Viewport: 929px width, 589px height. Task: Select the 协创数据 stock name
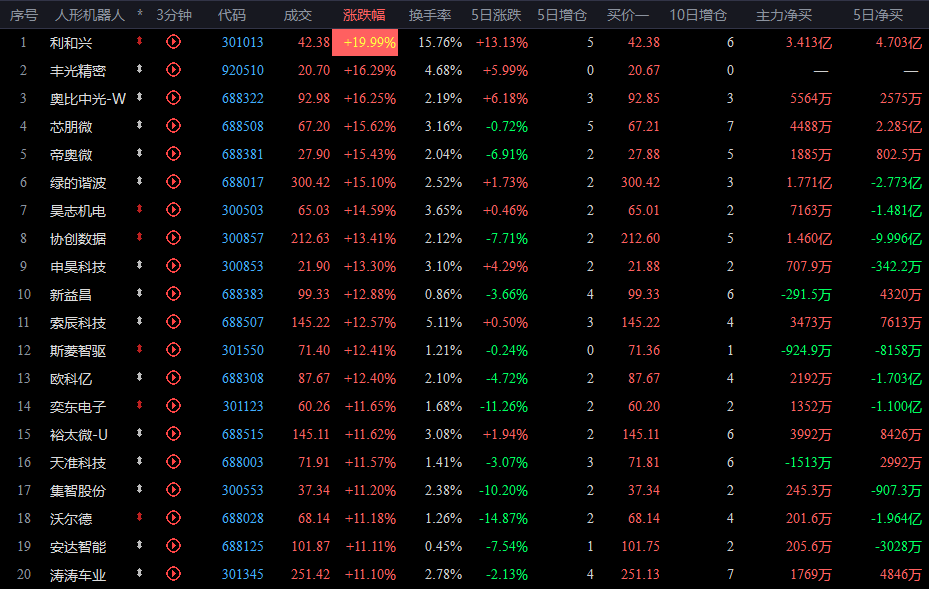coord(78,239)
